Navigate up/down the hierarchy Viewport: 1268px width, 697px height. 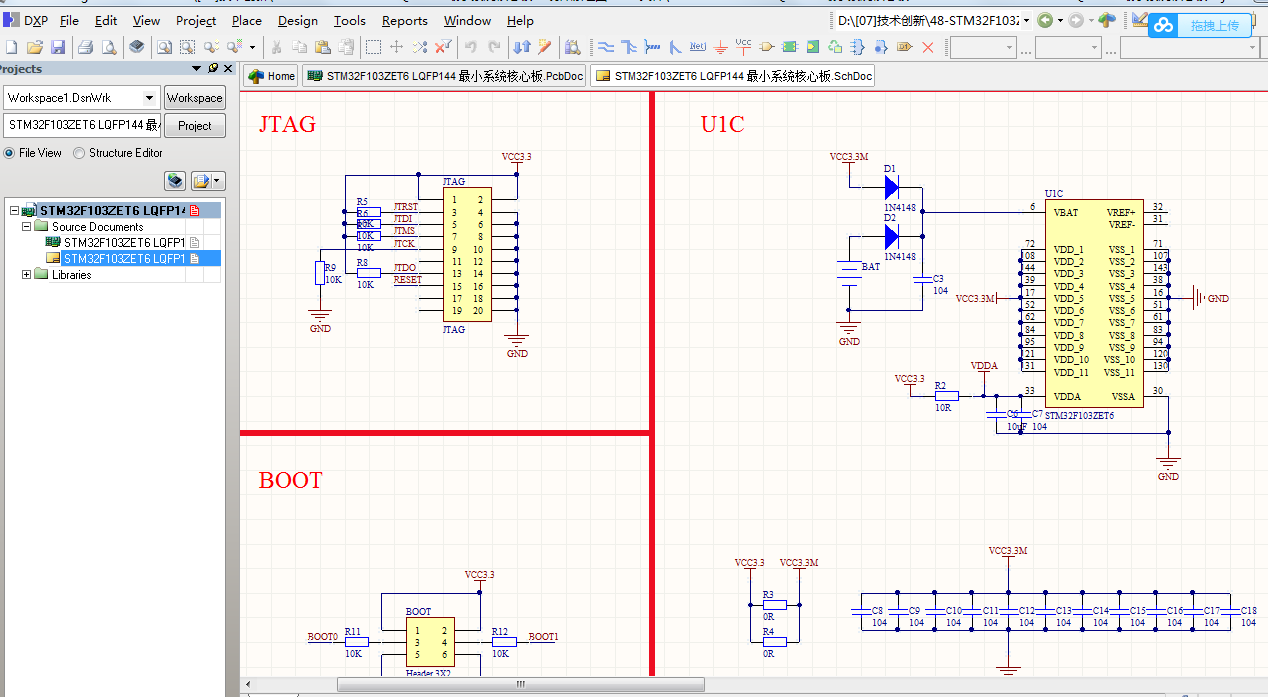(x=522, y=47)
